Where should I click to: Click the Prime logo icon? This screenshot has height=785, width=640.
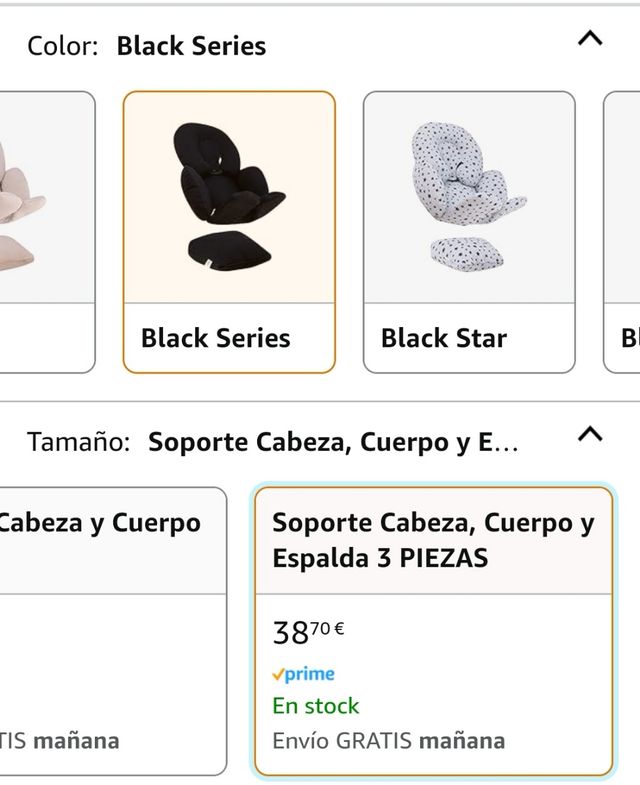point(303,674)
